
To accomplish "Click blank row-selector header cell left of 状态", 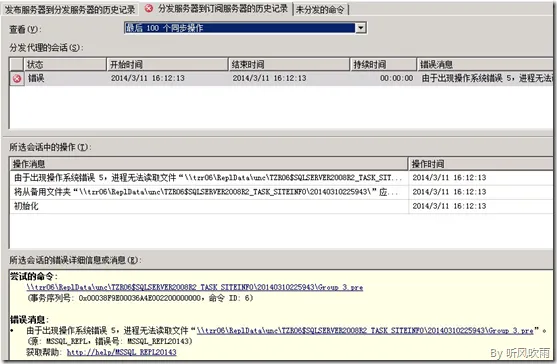I will [17, 64].
